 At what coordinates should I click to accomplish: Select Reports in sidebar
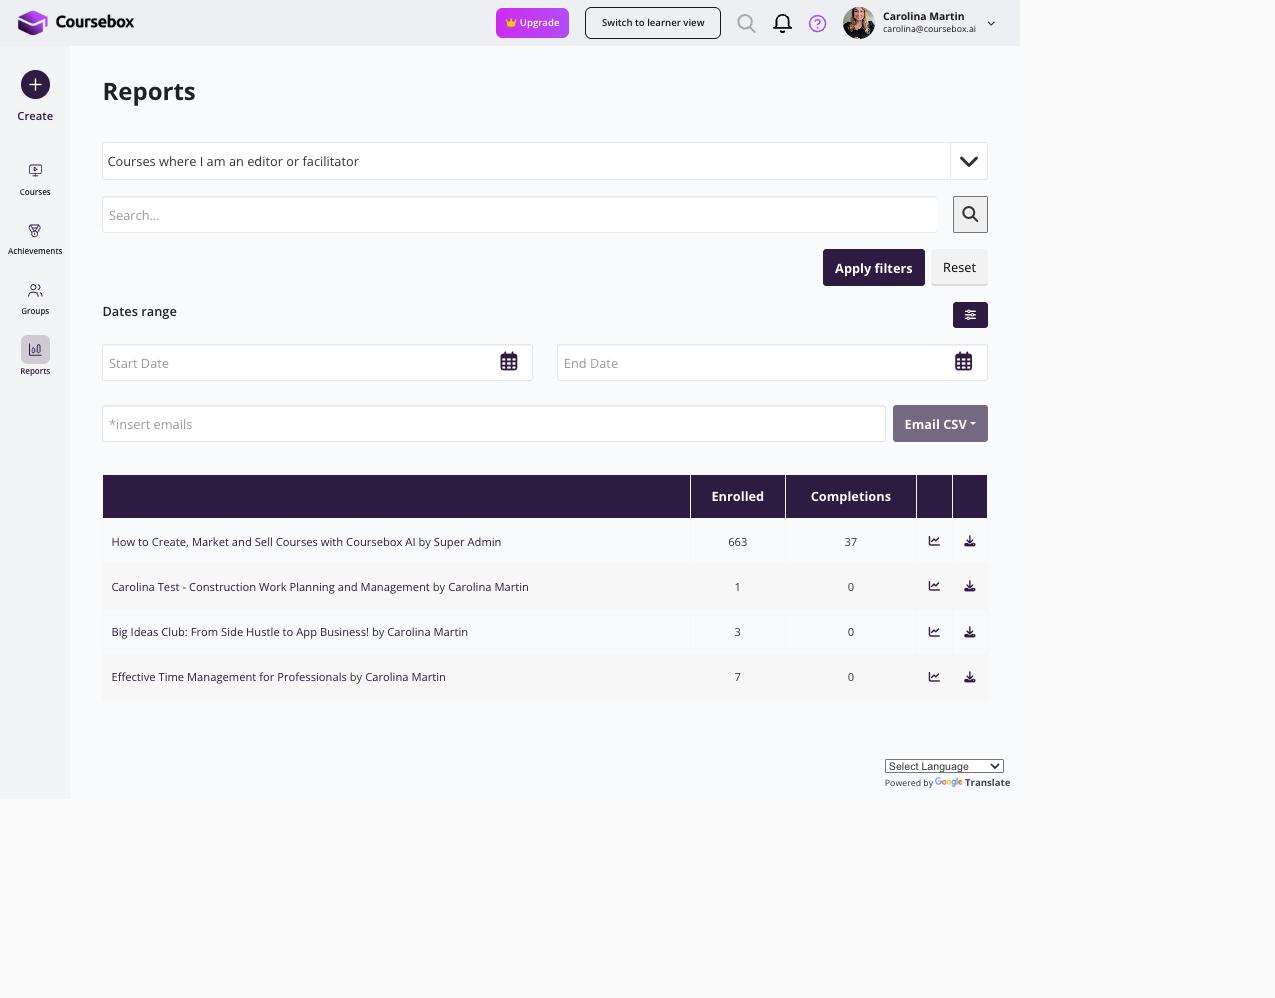[35, 357]
